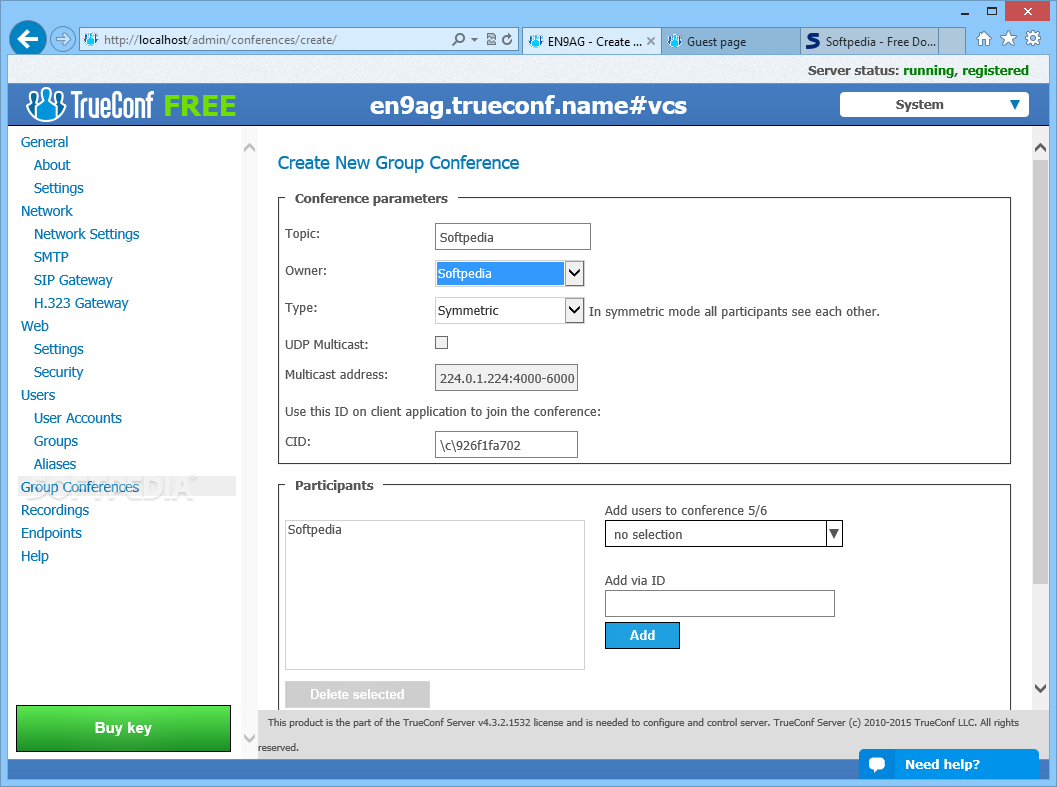Viewport: 1057px width, 787px height.
Task: Click the Add via ID input field
Action: (x=719, y=603)
